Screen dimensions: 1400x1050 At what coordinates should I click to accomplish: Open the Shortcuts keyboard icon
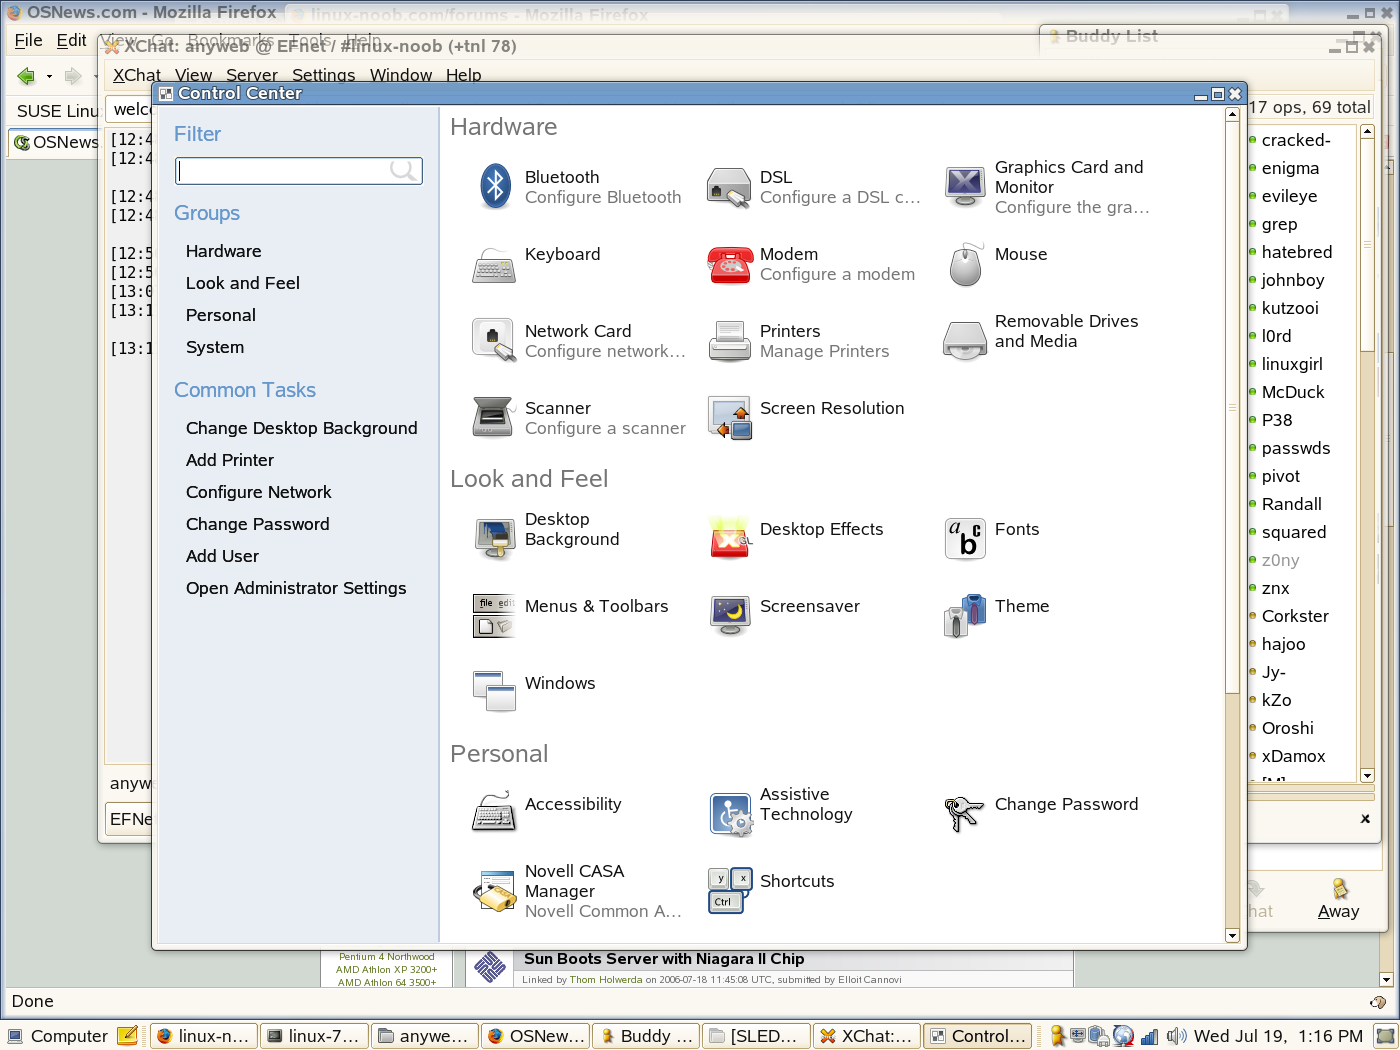(x=729, y=890)
